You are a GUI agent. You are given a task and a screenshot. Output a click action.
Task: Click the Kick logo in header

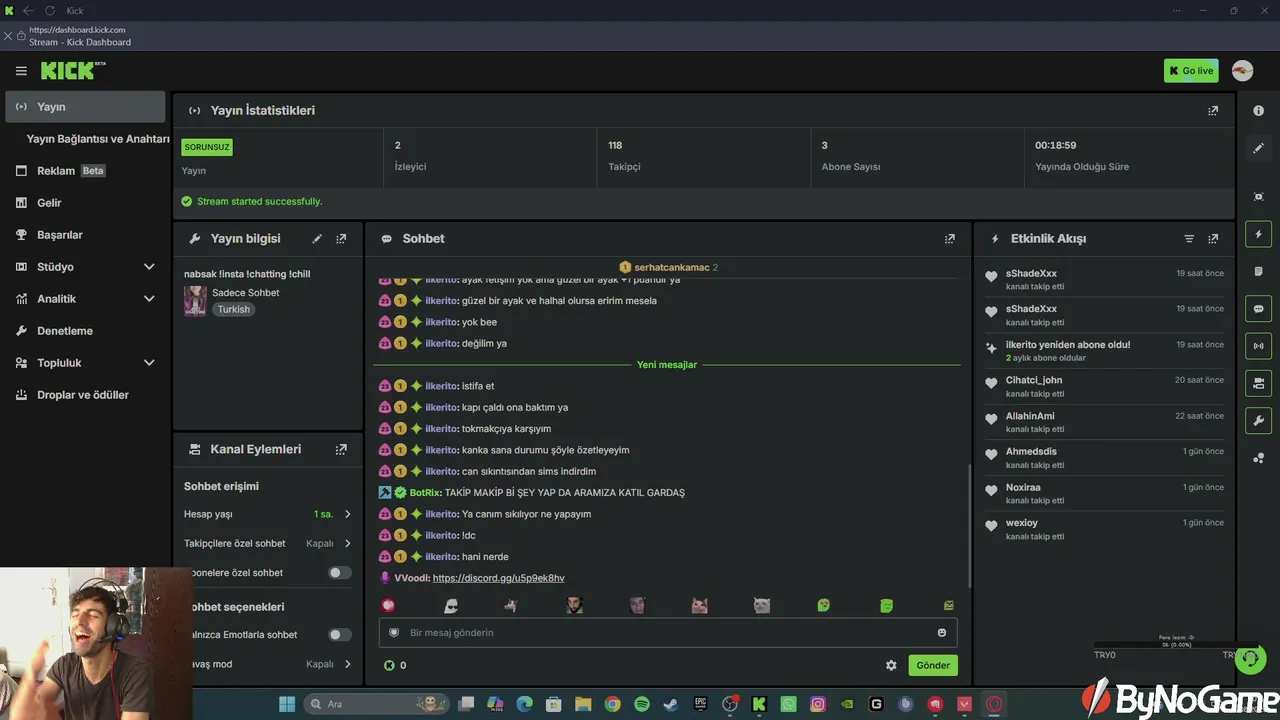(73, 70)
